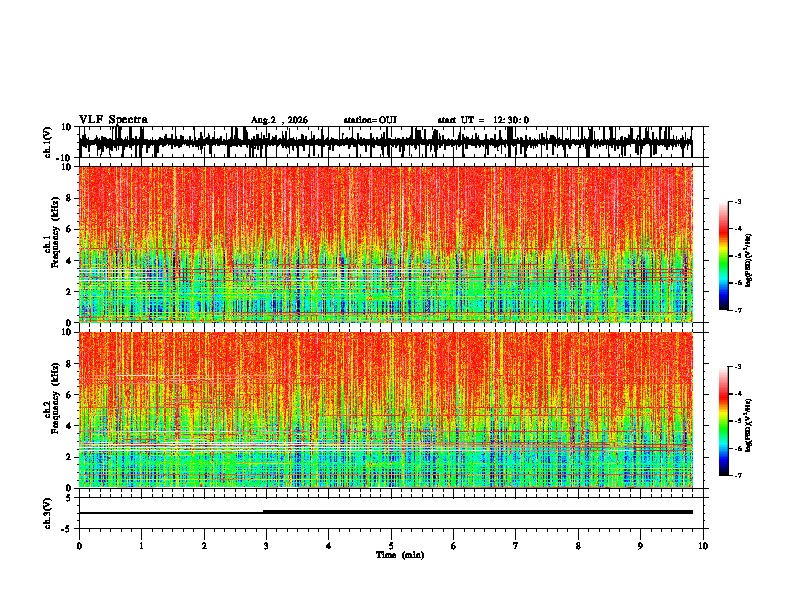Click the log(PSD) label beside ch.2 color bar

[749, 425]
